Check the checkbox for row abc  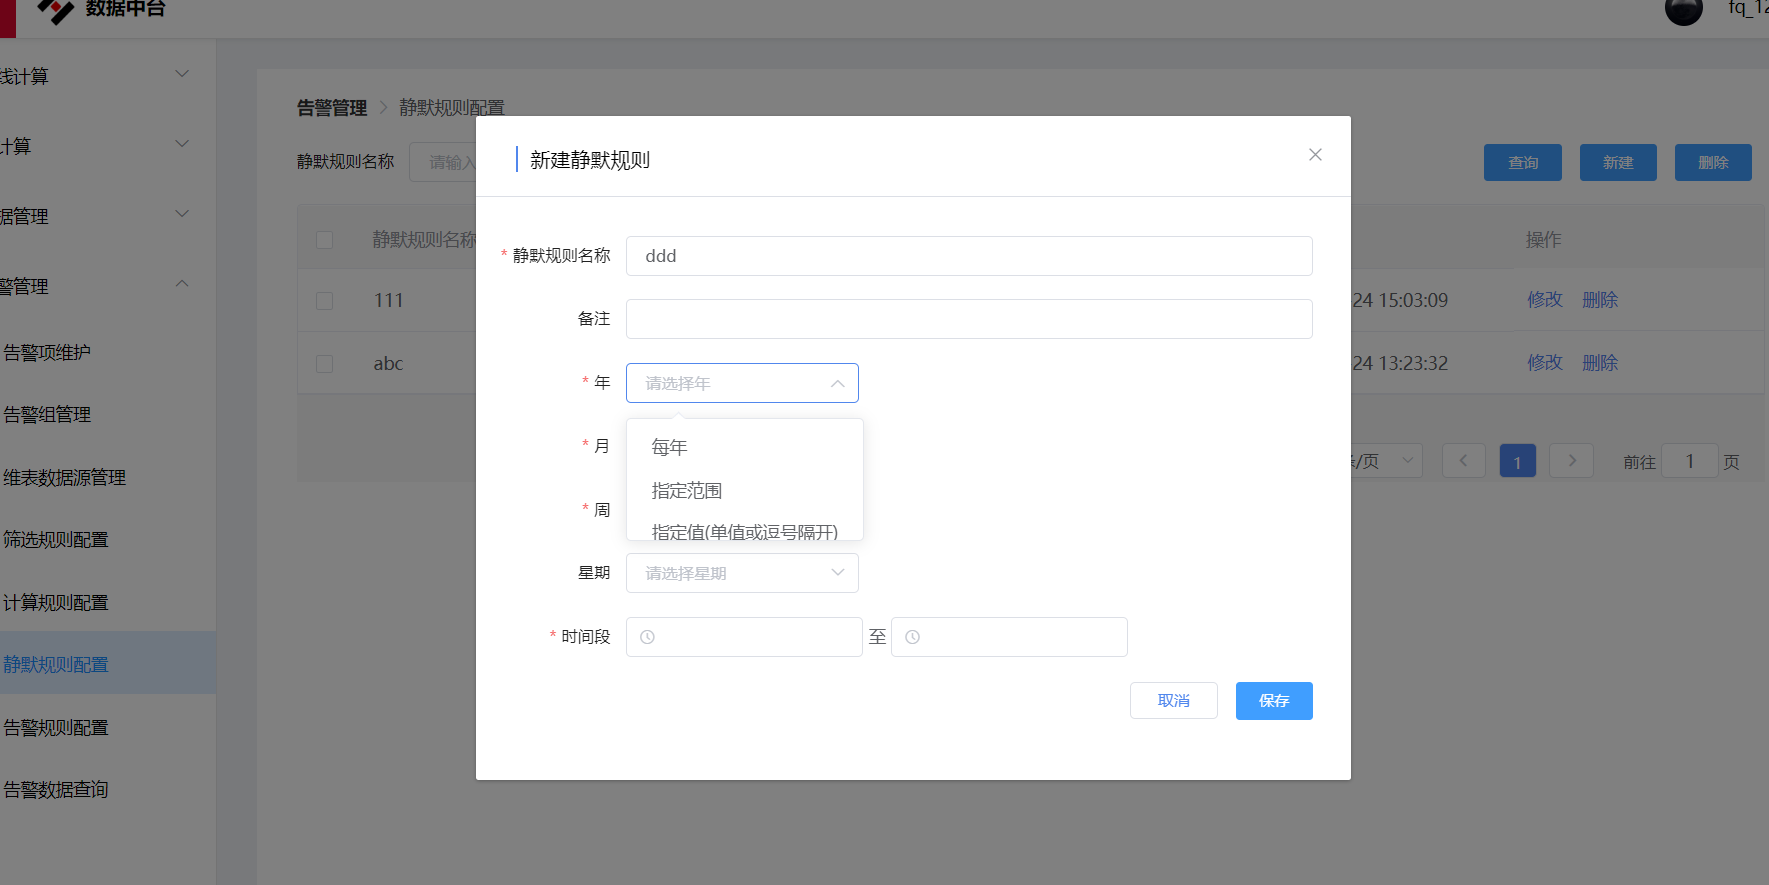324,364
